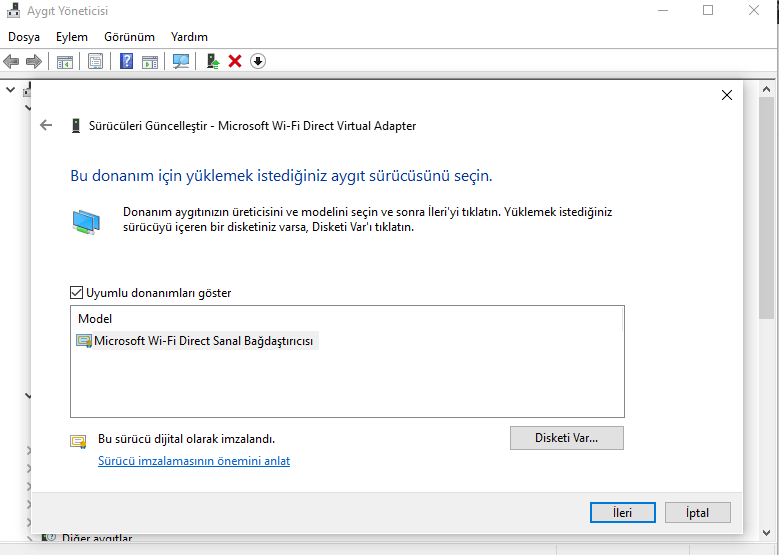Go back using the dialog's left arrow
This screenshot has width=779, height=555.
click(x=46, y=125)
